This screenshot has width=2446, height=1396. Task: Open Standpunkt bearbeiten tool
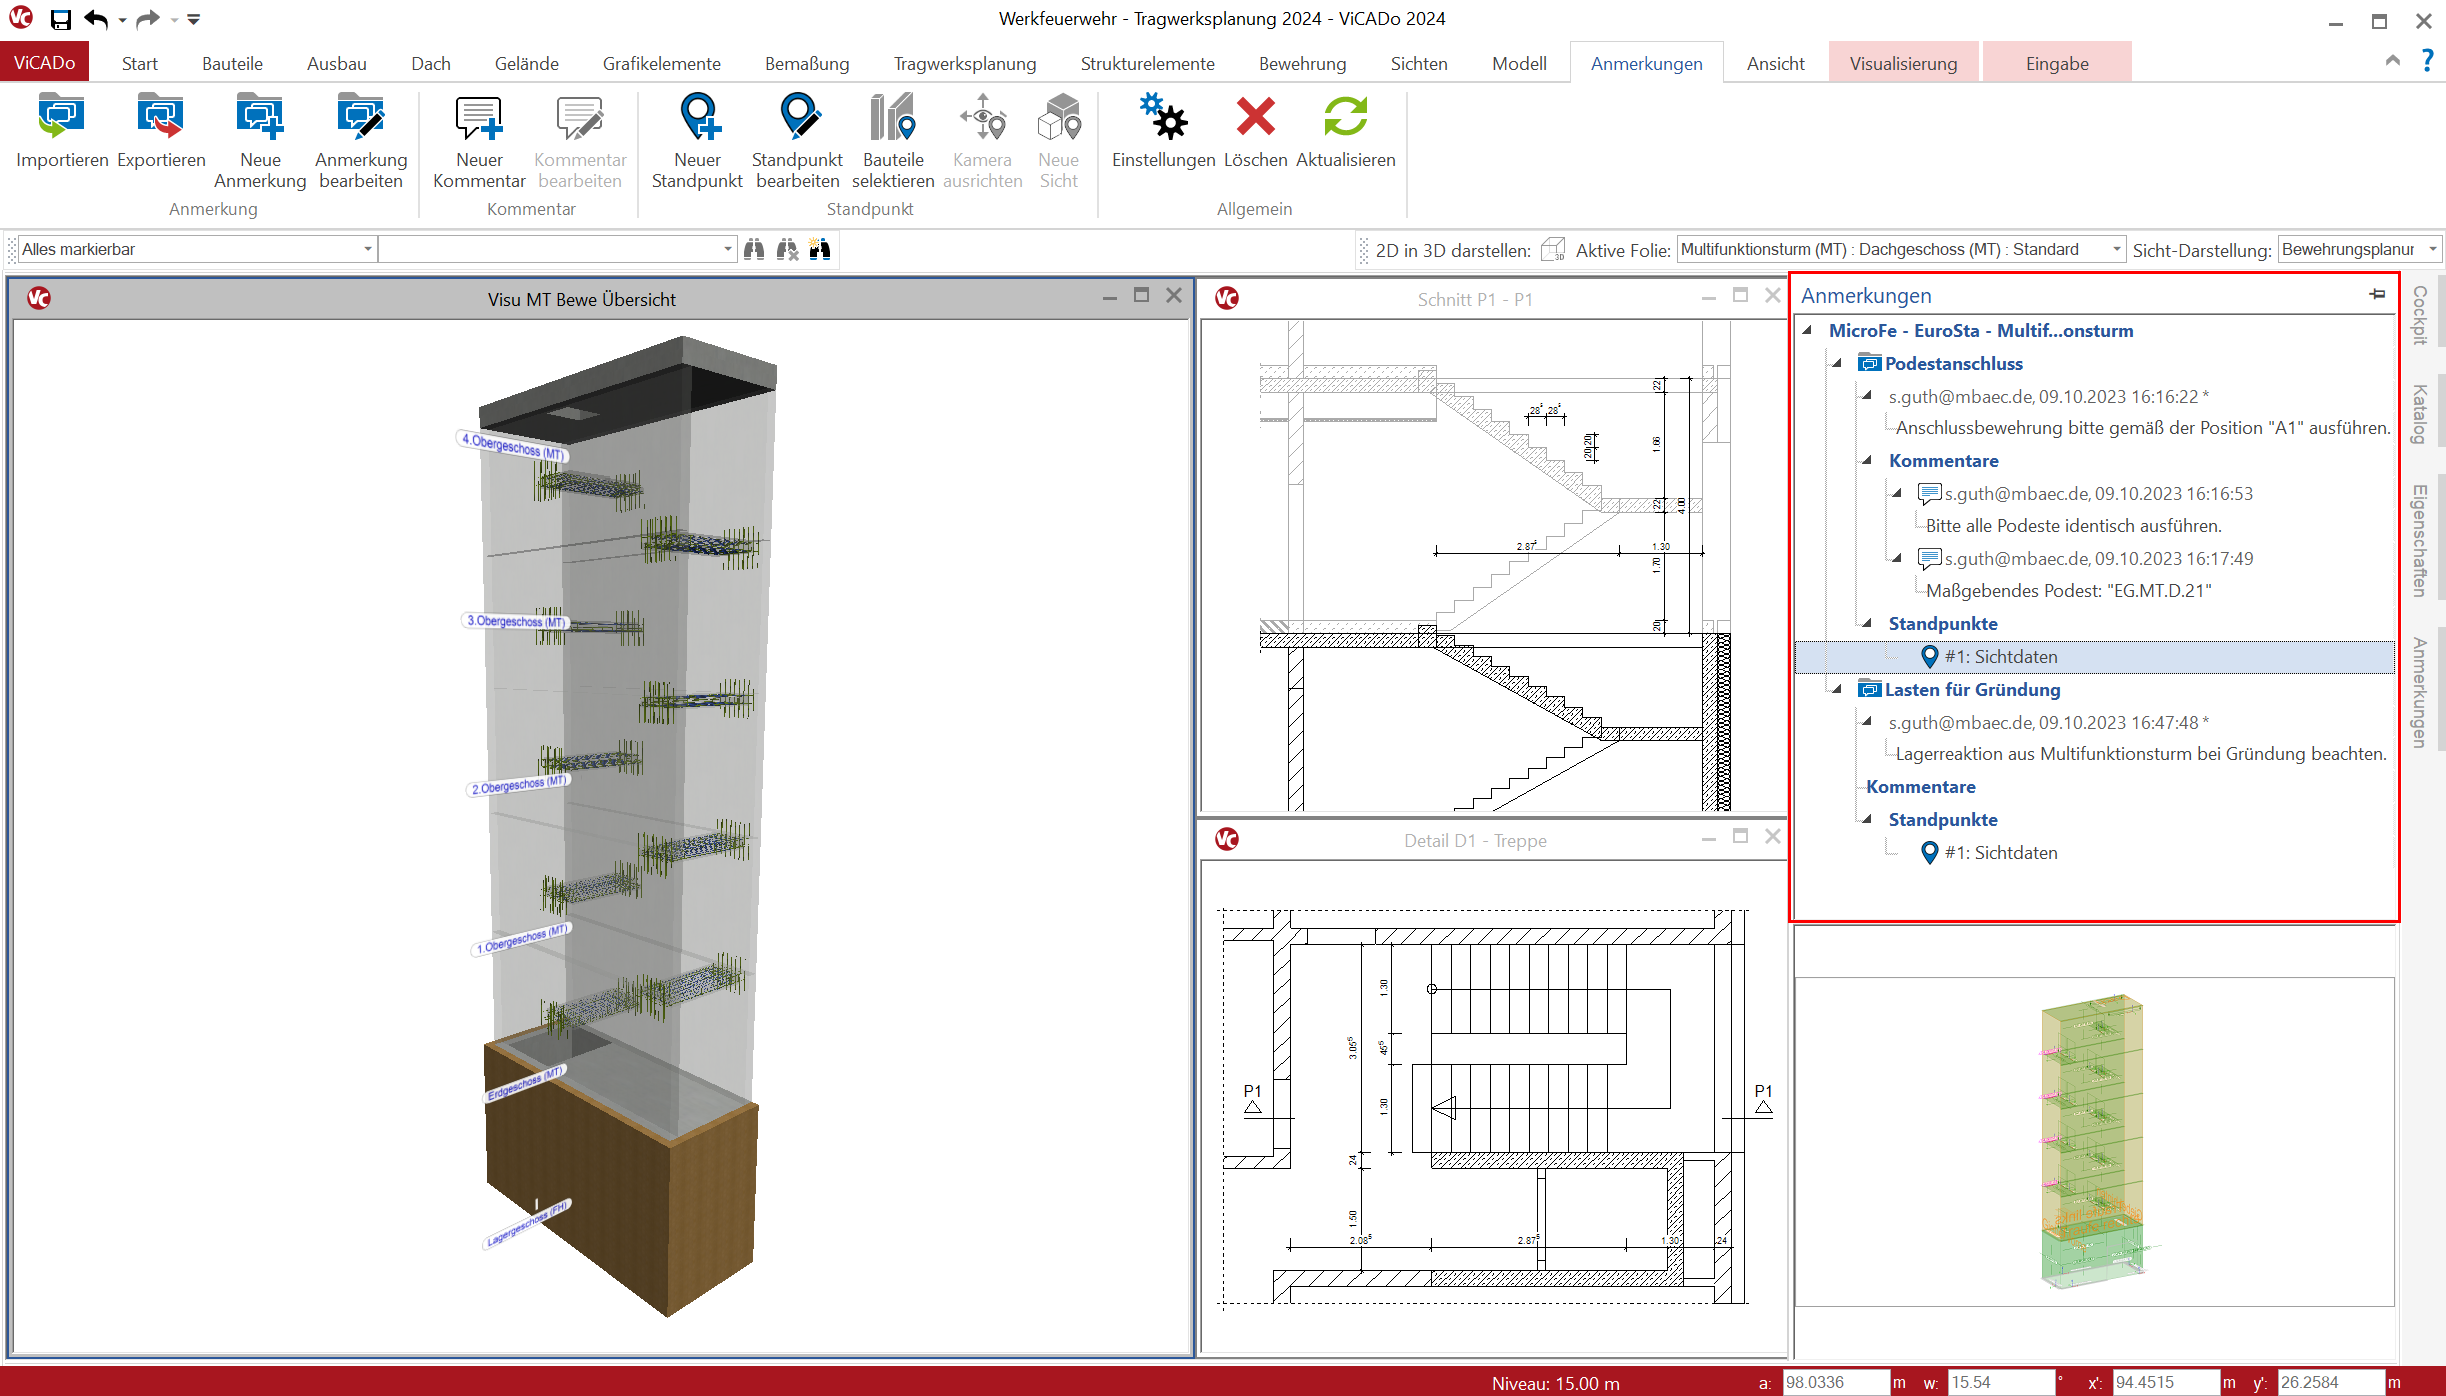click(798, 117)
